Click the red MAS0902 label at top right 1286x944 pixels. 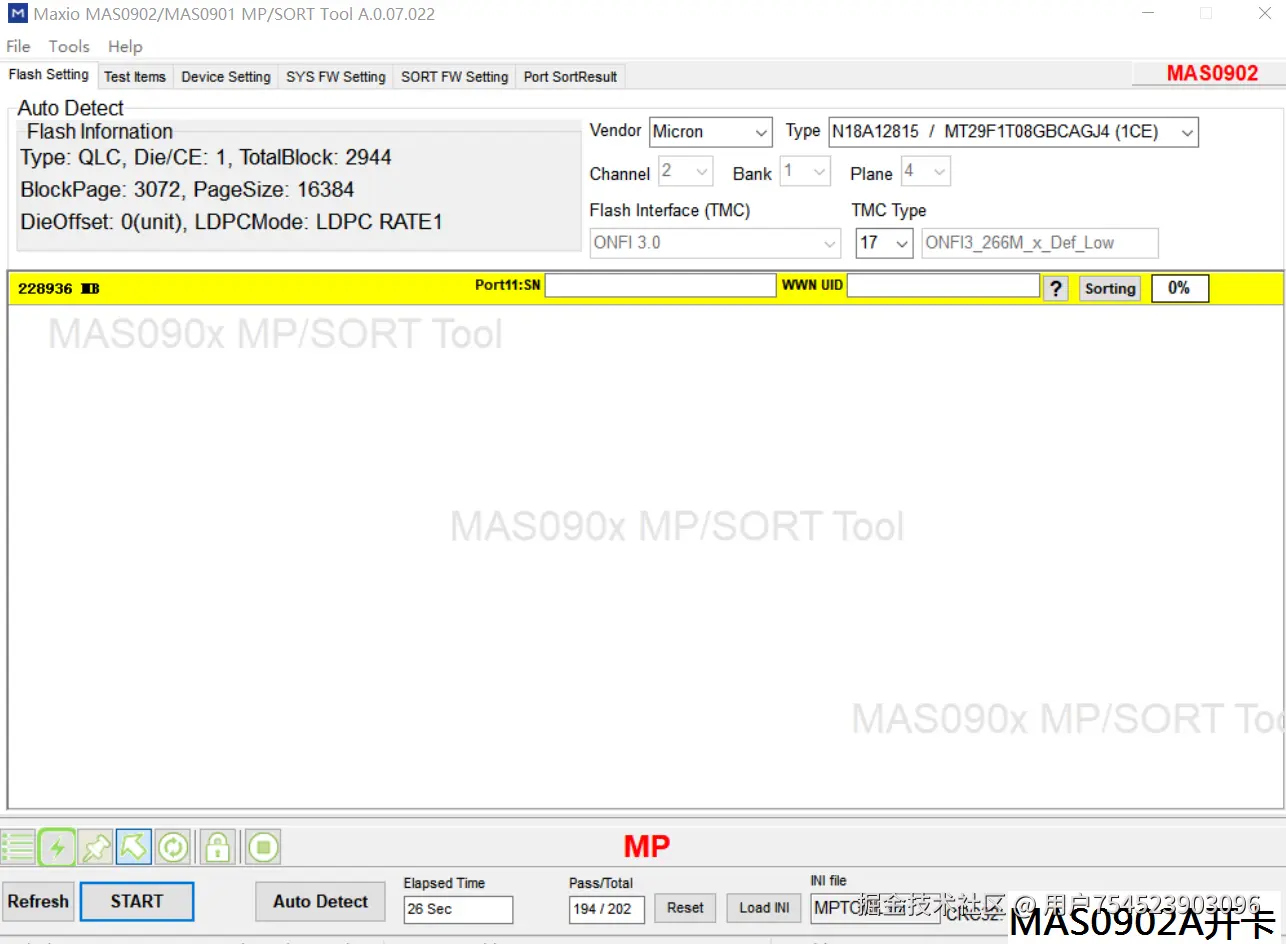tap(1212, 74)
